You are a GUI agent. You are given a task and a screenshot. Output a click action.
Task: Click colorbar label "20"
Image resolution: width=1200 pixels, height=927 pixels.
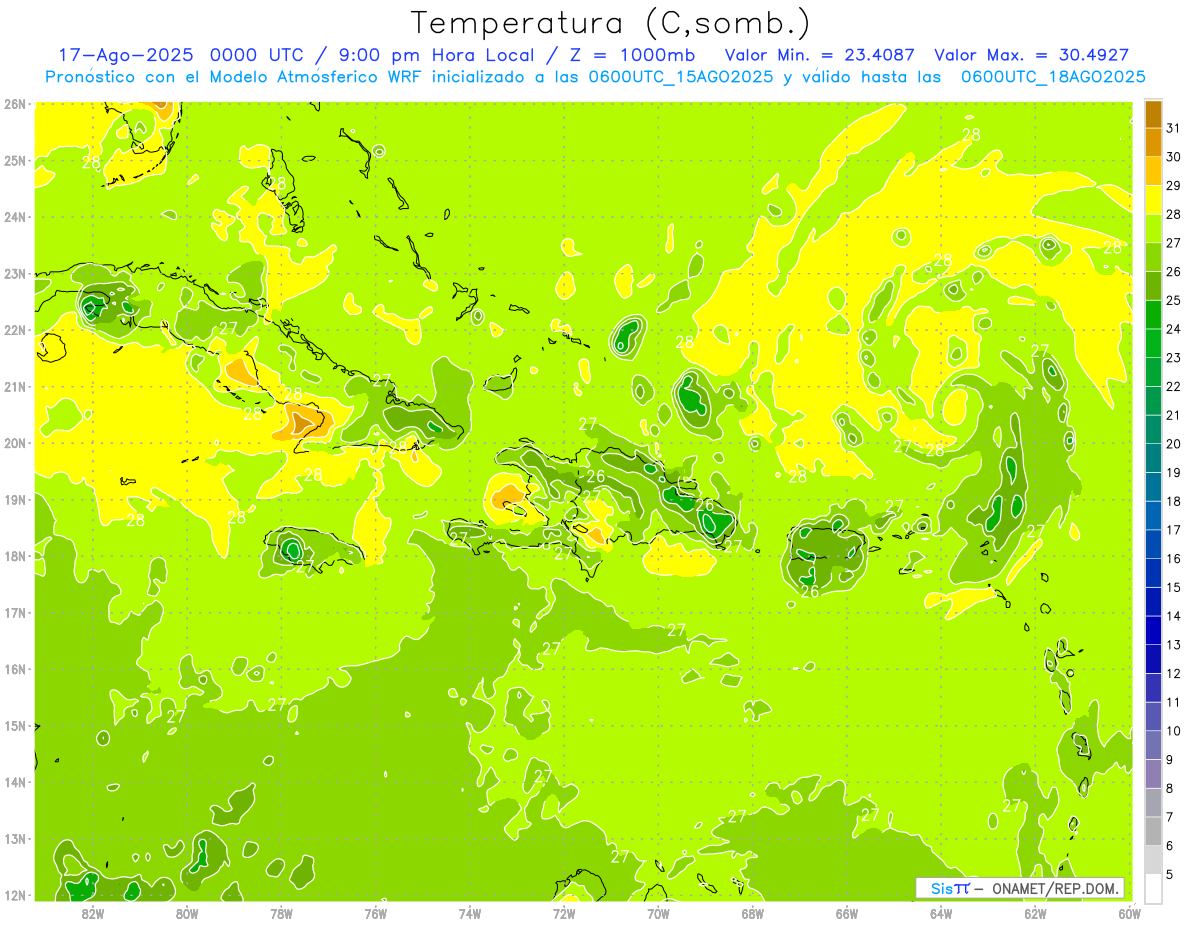pyautogui.click(x=1174, y=444)
